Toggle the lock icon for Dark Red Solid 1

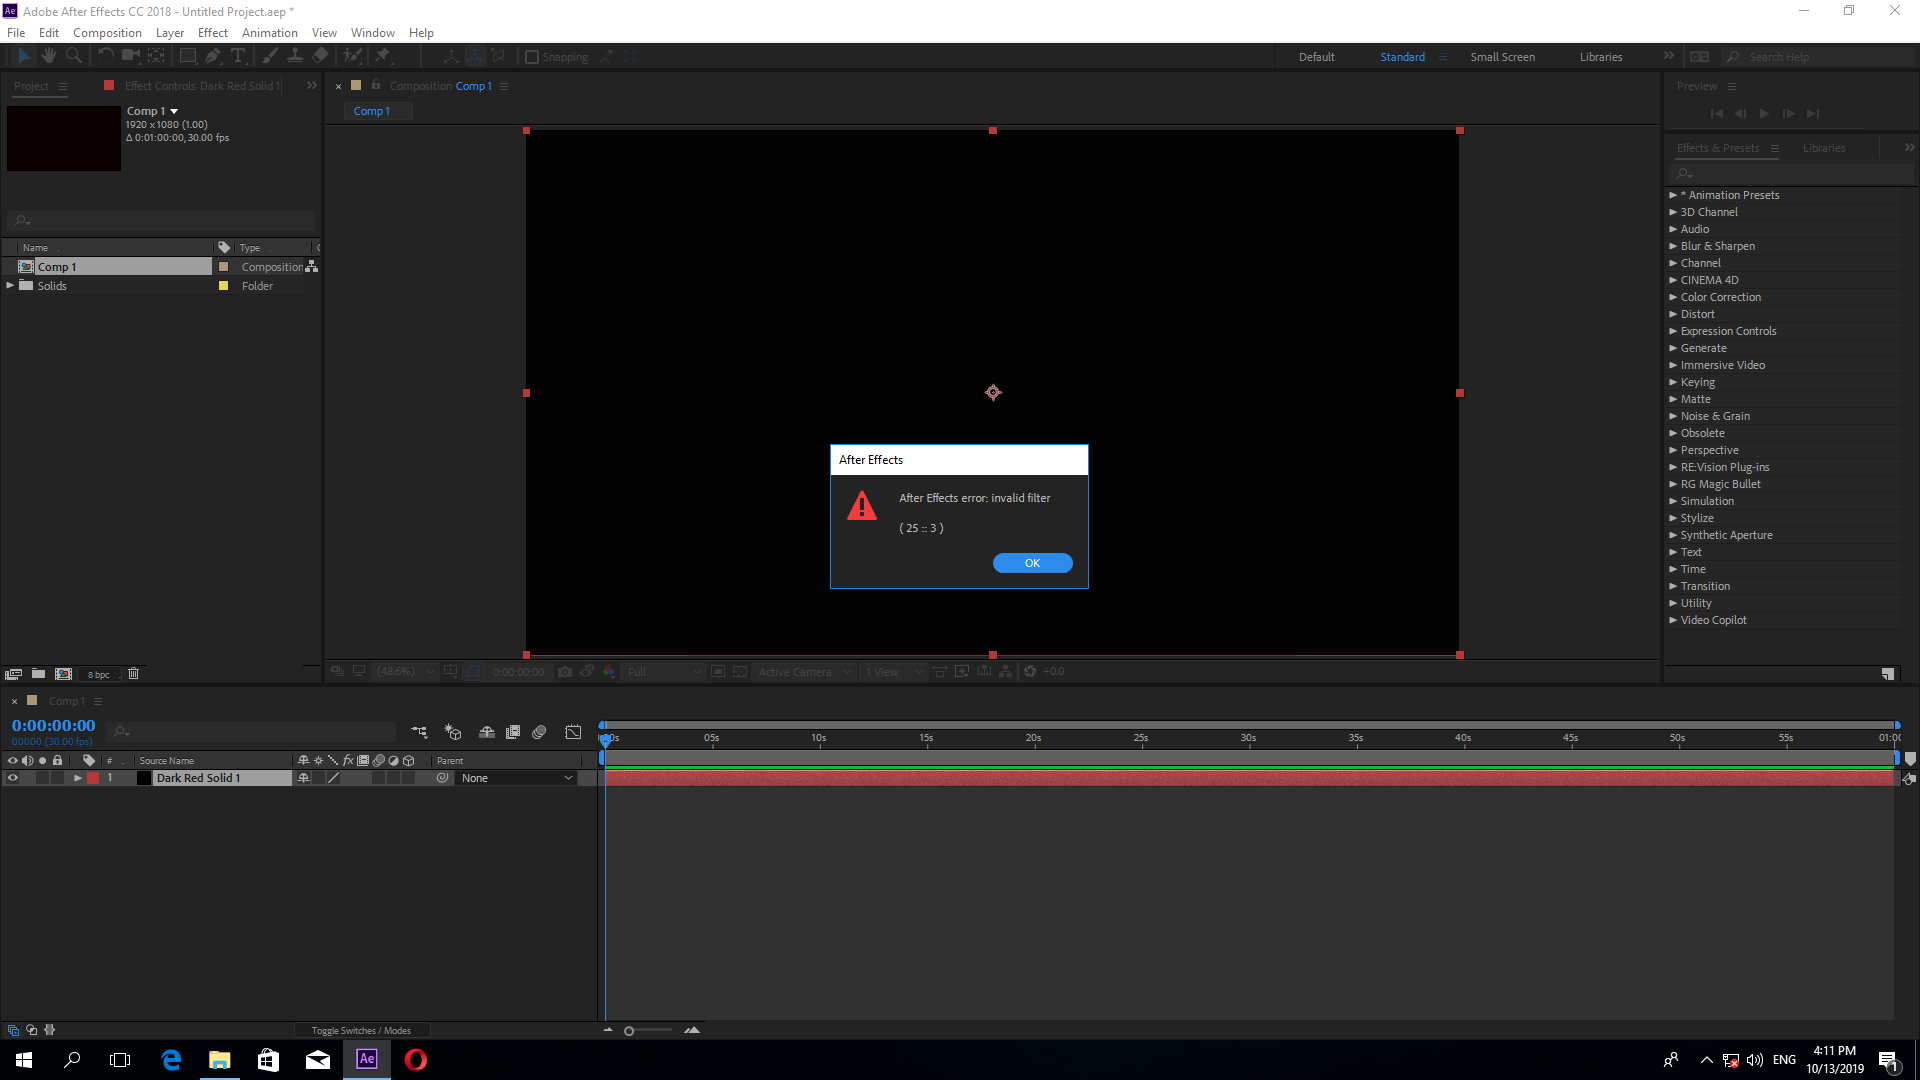pos(57,778)
